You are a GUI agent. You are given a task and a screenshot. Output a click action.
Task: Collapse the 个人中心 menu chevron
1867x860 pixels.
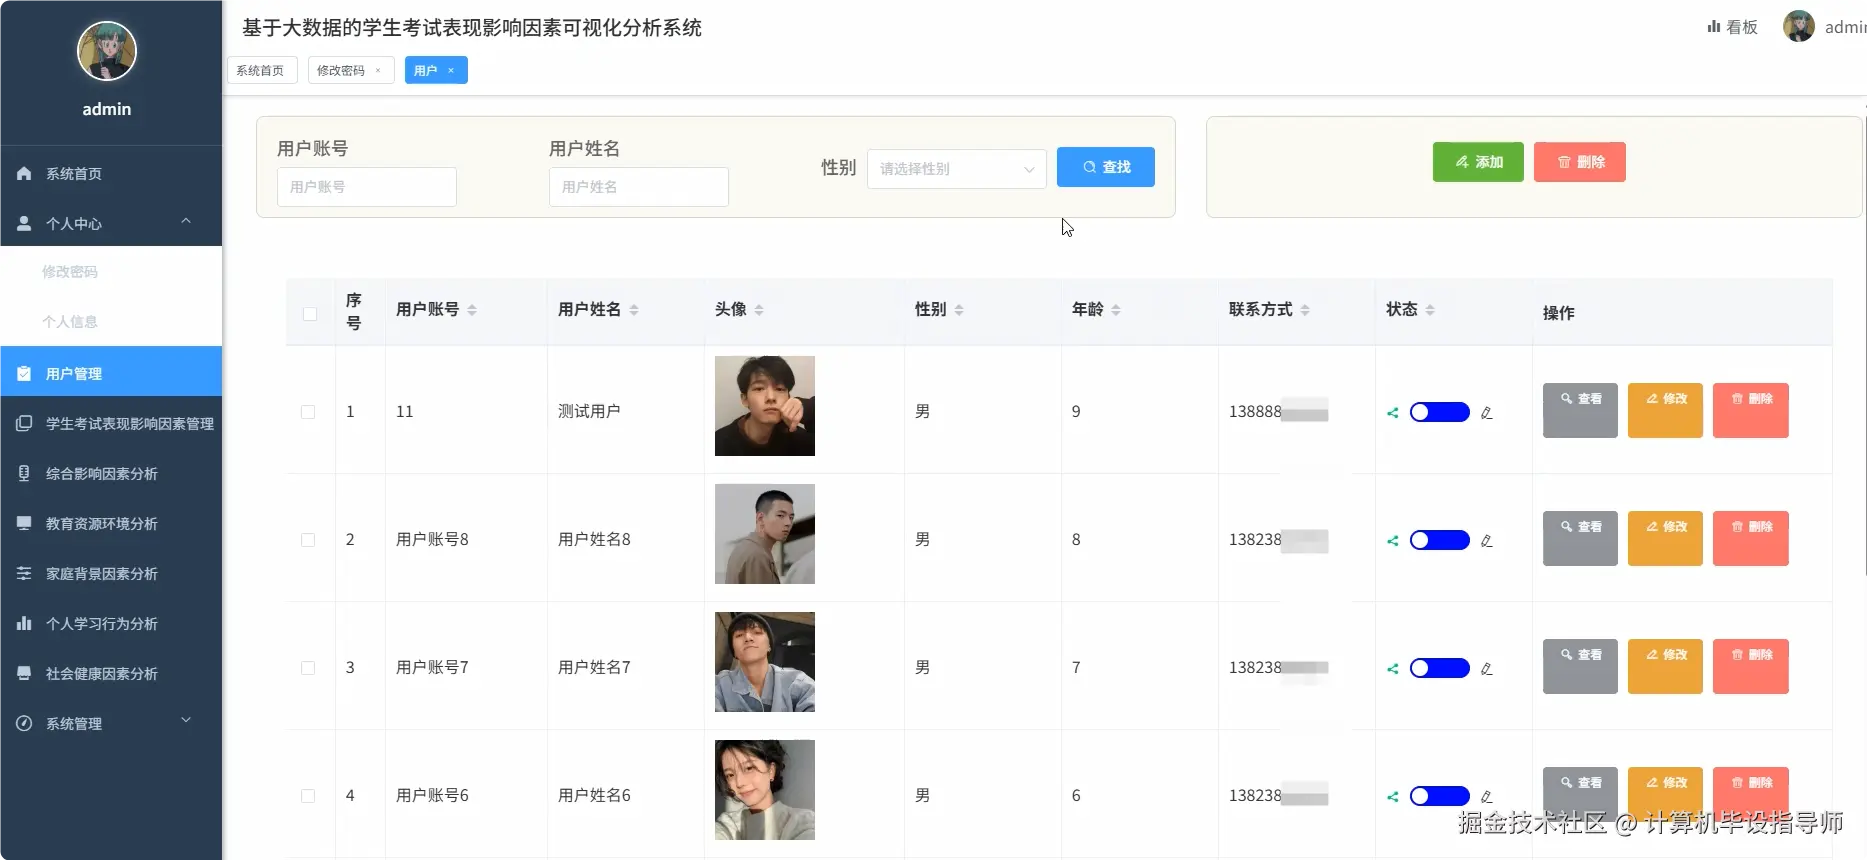coord(186,221)
